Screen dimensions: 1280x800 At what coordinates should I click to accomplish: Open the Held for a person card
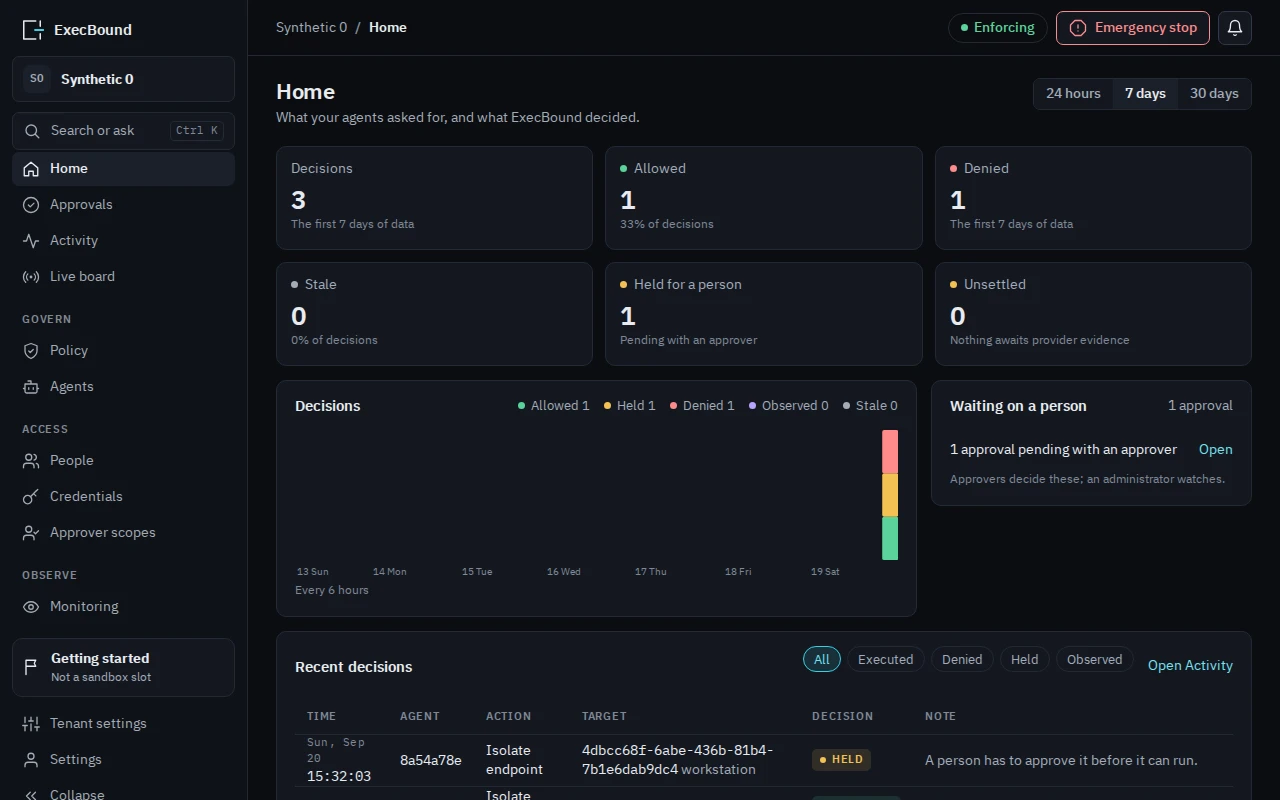point(764,314)
